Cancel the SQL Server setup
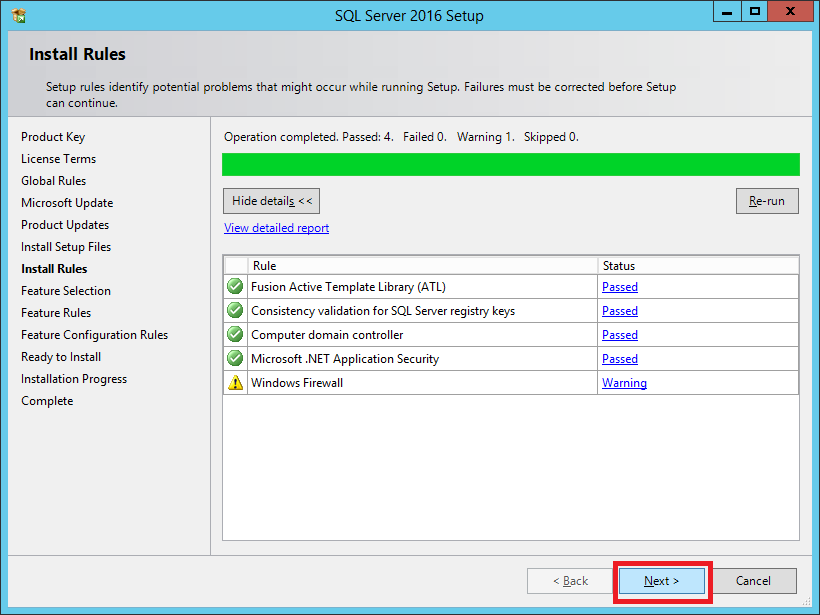 tap(753, 581)
